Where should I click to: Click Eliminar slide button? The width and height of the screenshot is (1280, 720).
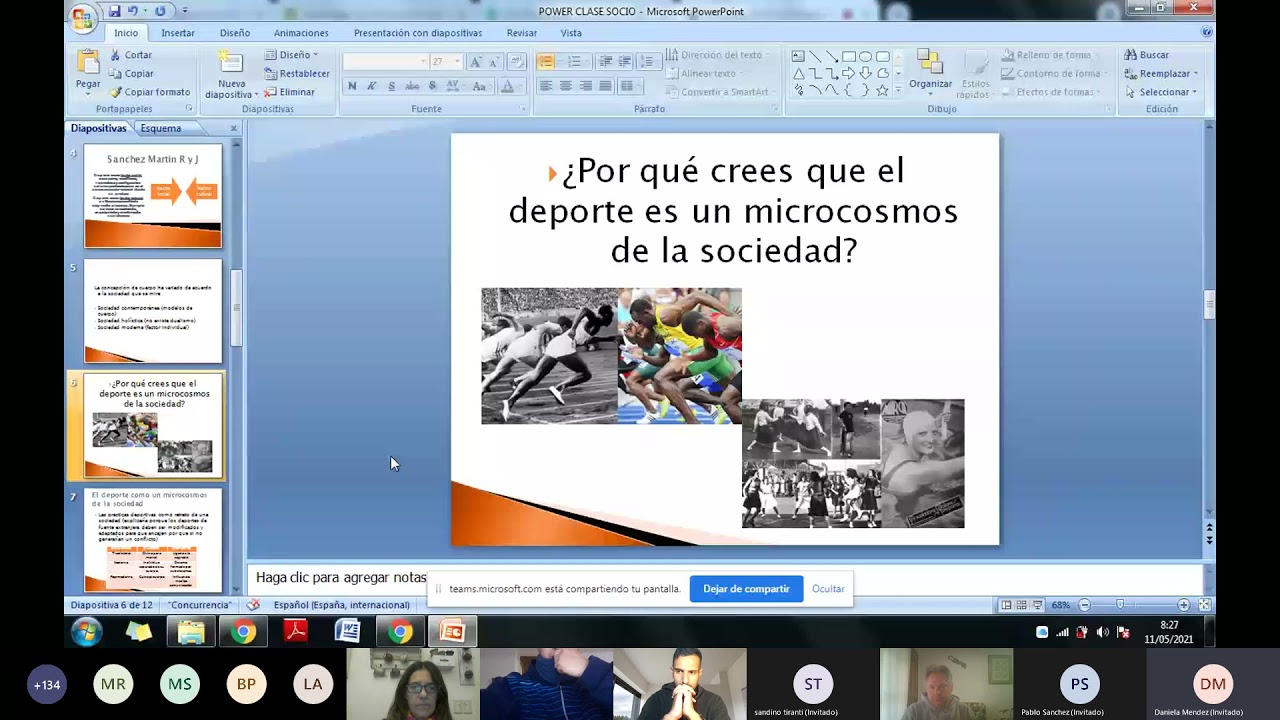pyautogui.click(x=290, y=92)
